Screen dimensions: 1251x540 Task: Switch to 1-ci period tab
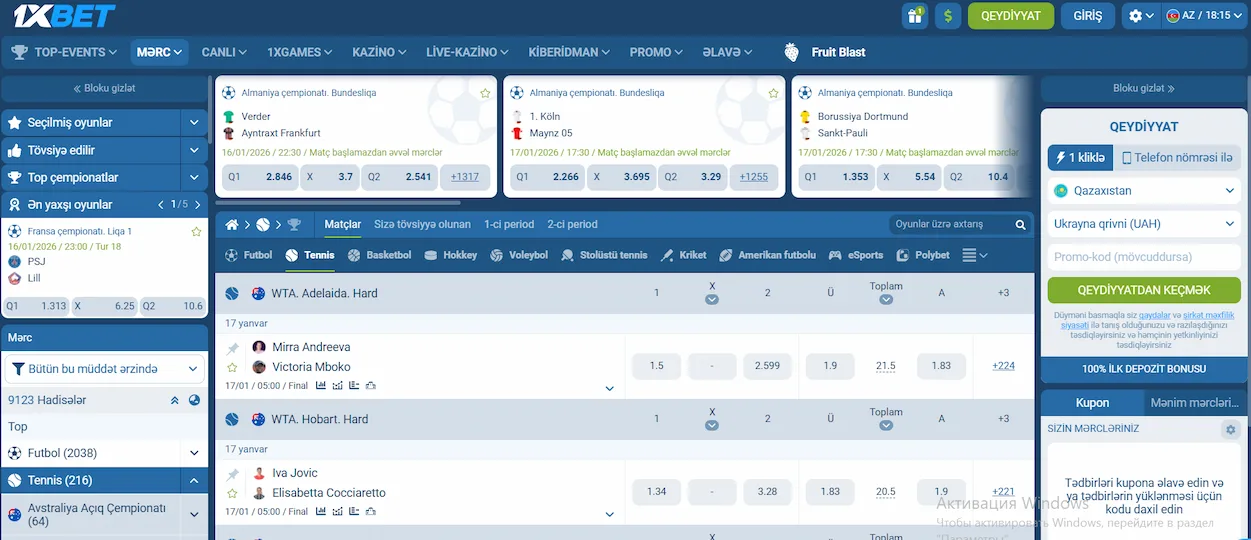click(509, 225)
